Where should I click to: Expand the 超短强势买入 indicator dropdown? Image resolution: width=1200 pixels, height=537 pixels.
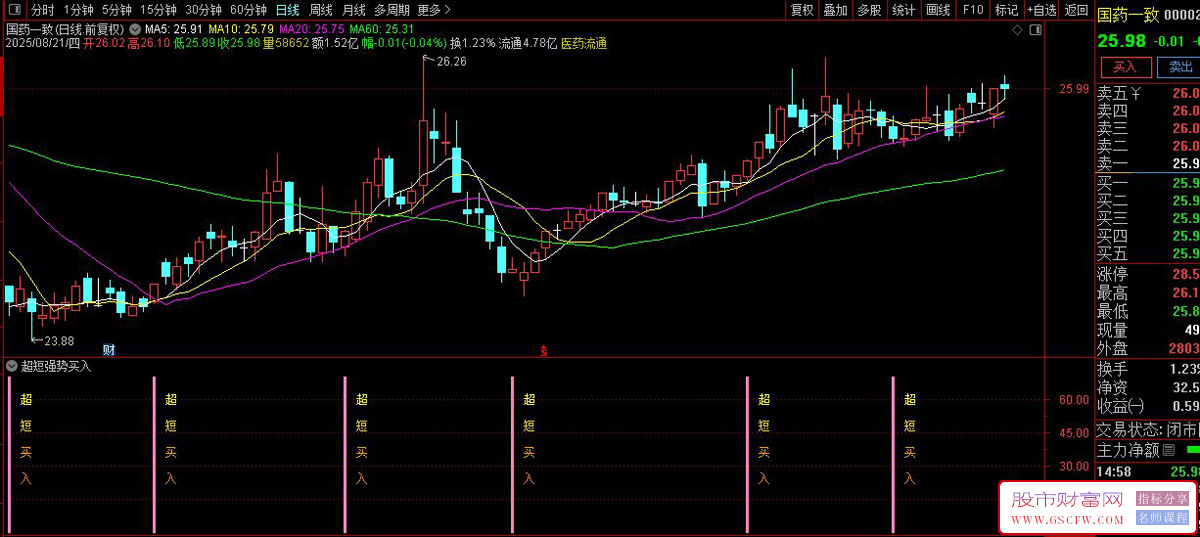(x=12, y=366)
